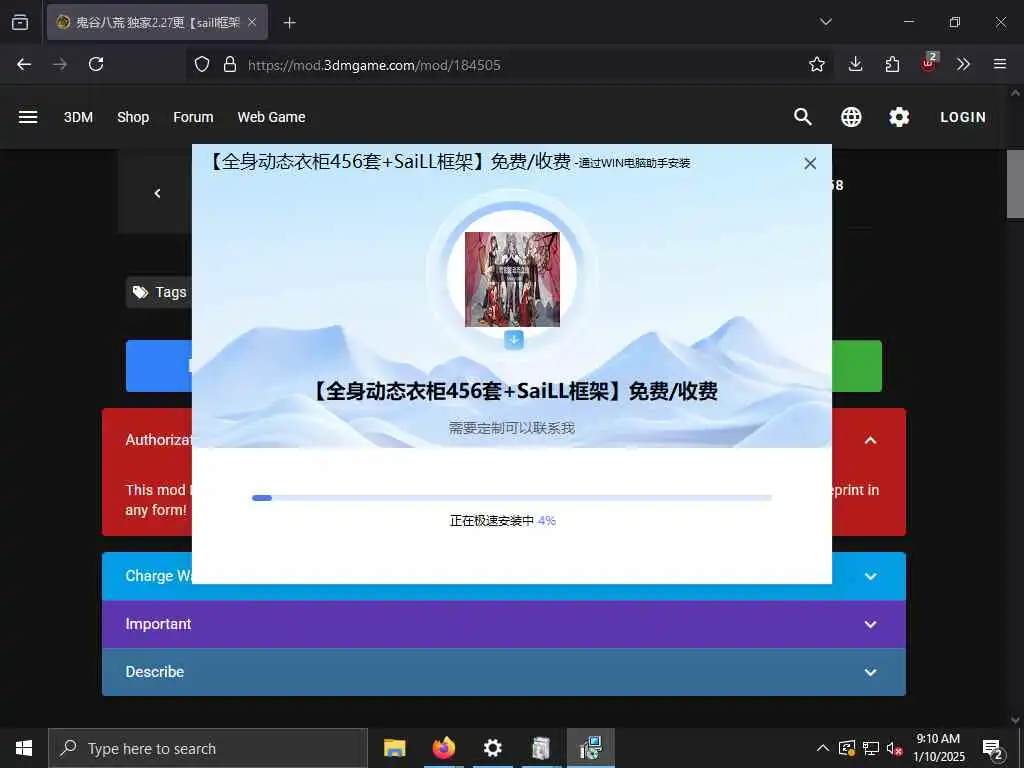Open the uBlock Origin extension icon
Screen dimensions: 1024x768
[x=929, y=63]
